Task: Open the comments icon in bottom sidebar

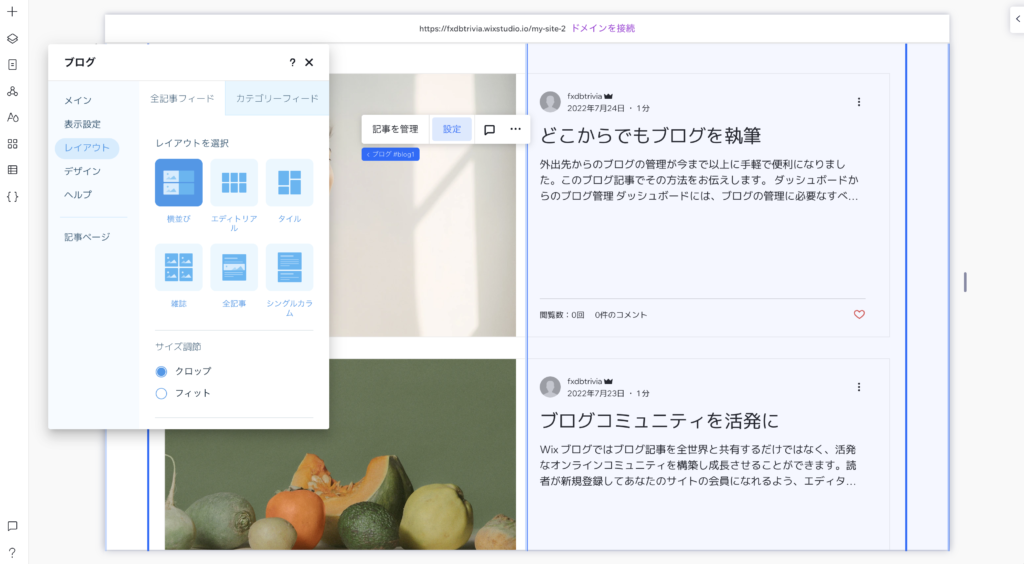Action: point(12,526)
